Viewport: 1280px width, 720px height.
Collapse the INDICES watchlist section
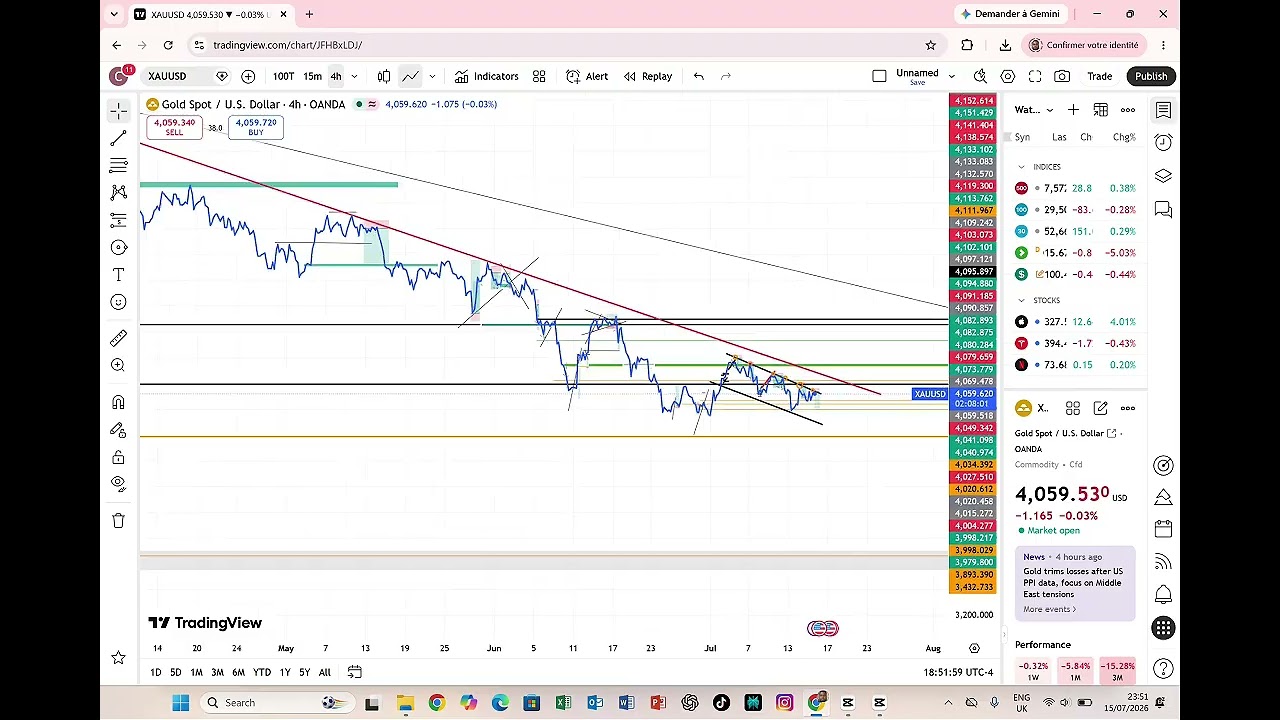tap(1021, 167)
